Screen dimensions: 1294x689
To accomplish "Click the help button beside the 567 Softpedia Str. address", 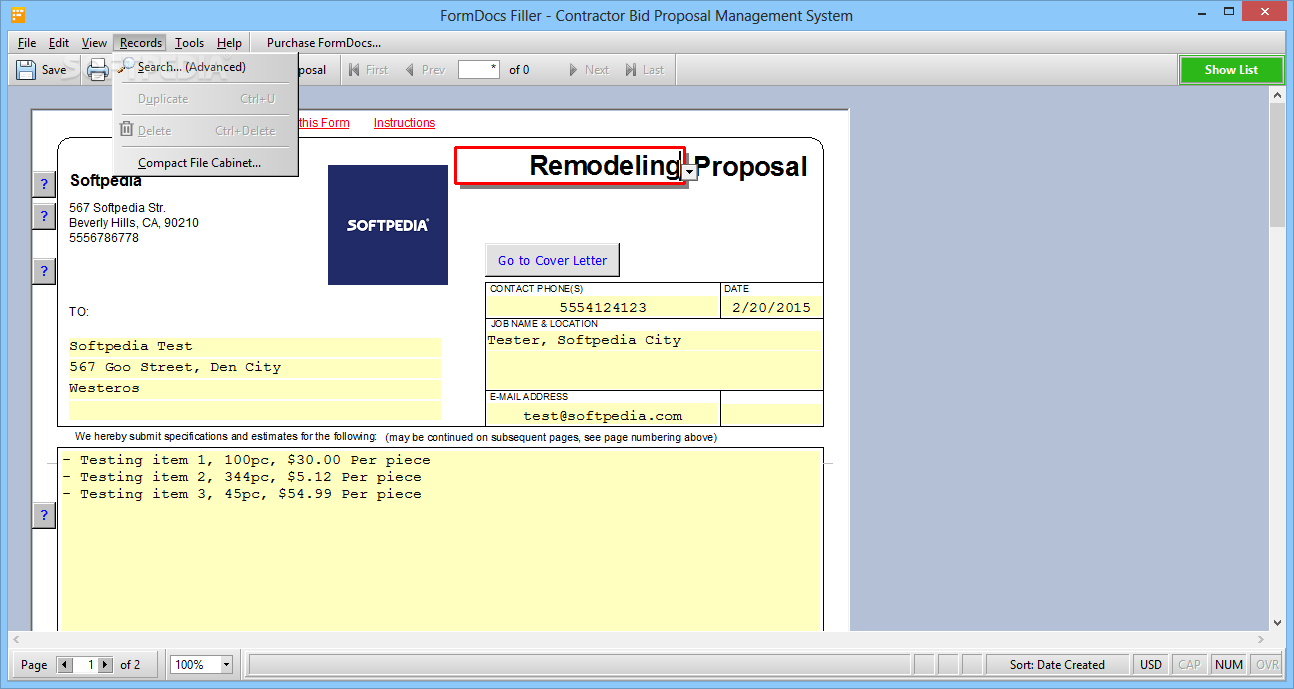I will coord(44,216).
